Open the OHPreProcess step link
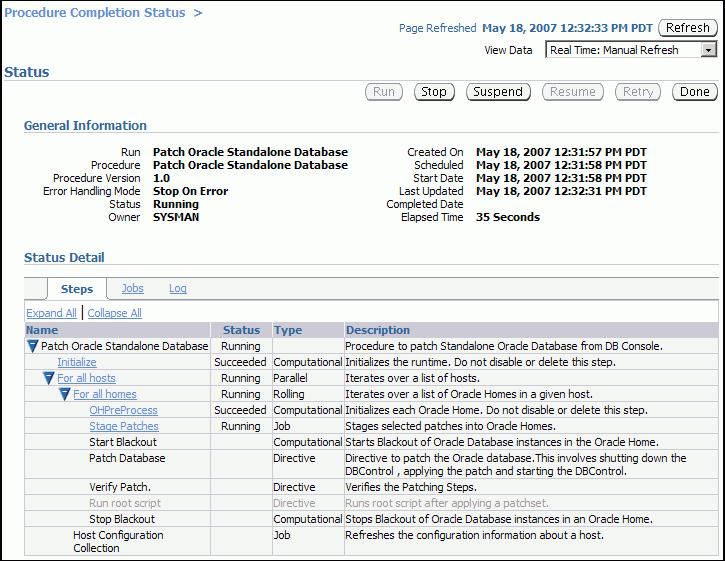The height and width of the screenshot is (561, 725). tap(123, 410)
